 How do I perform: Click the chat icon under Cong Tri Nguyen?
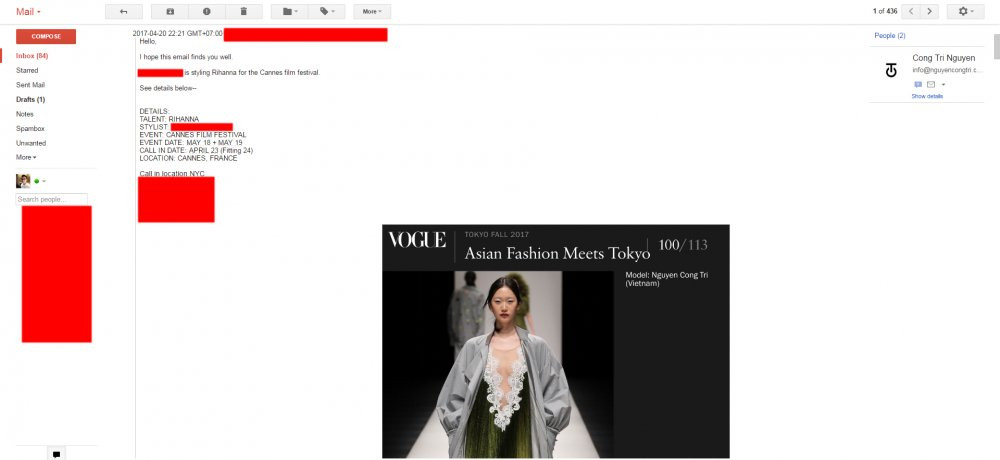[x=918, y=84]
